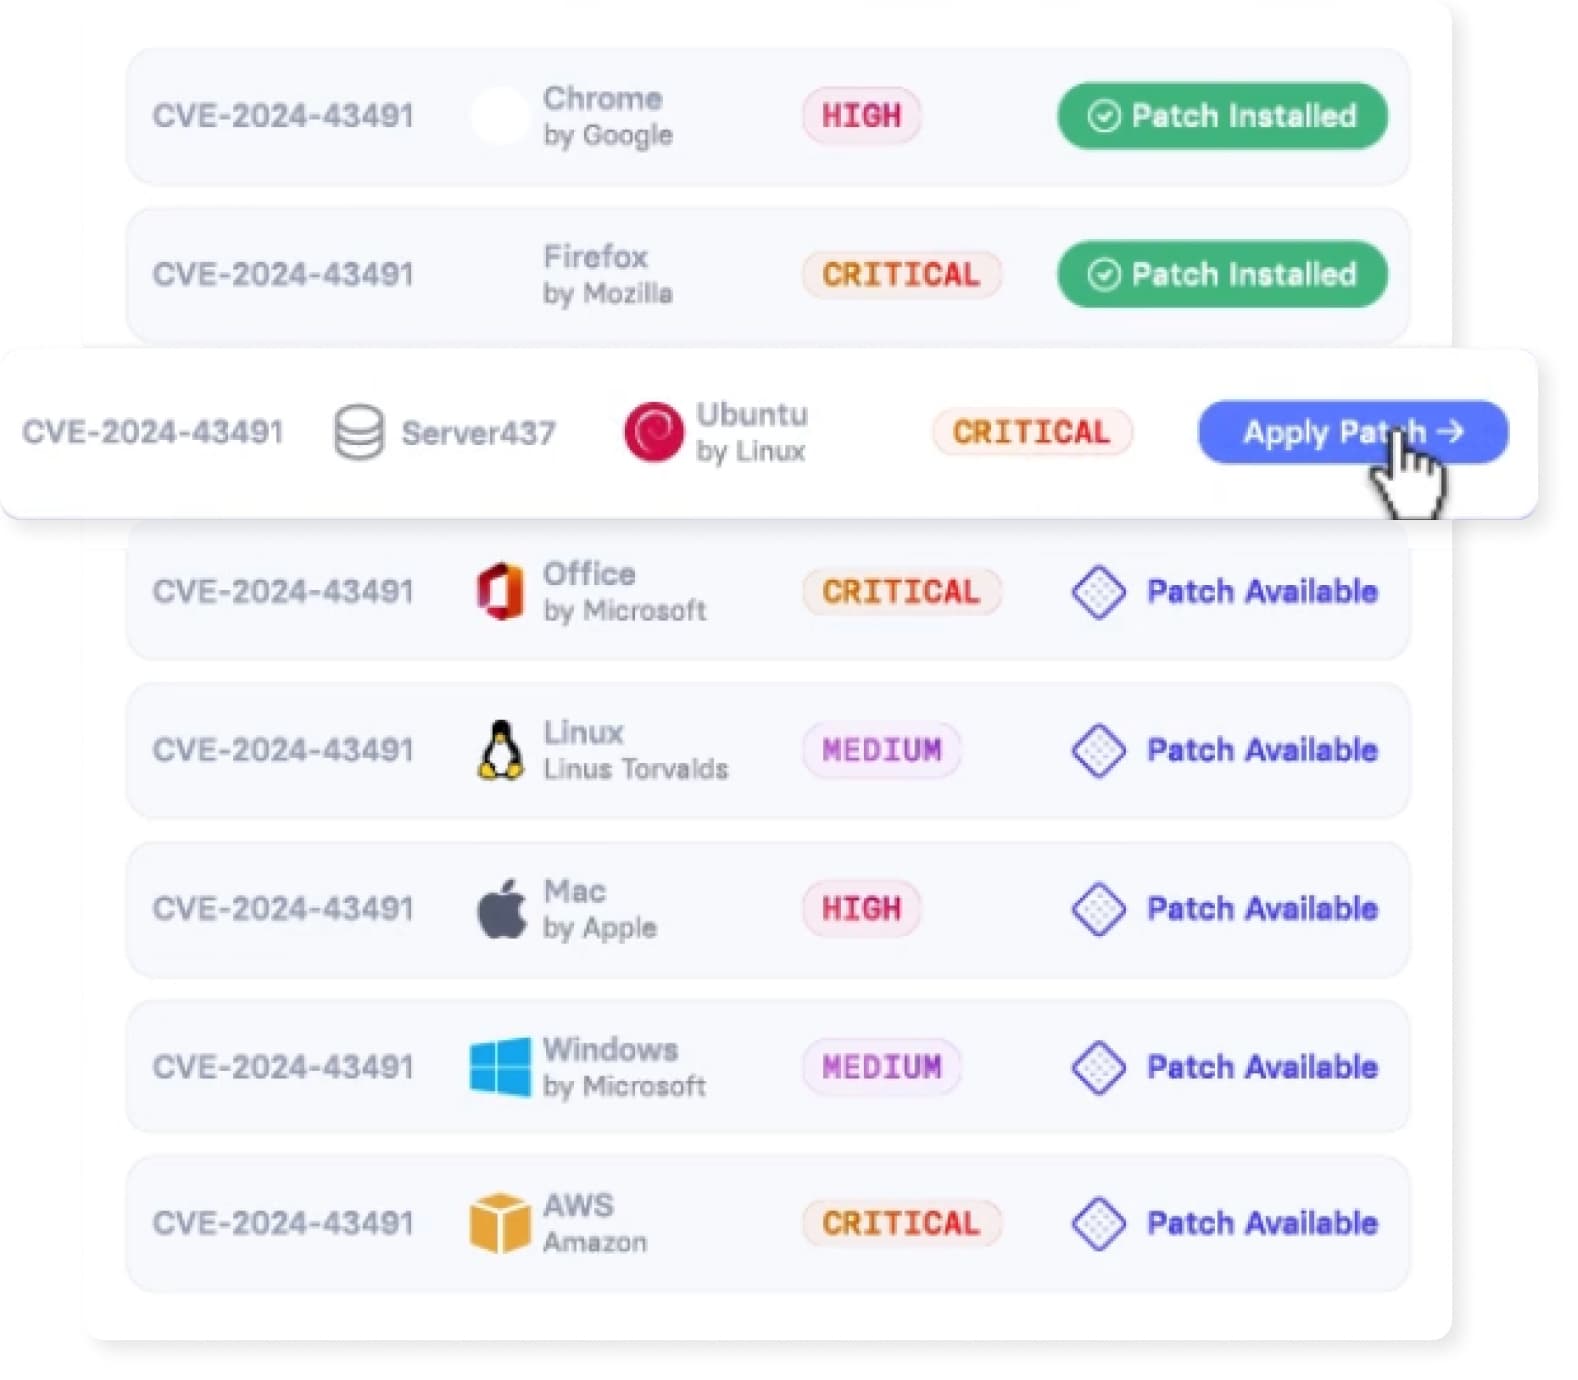Click the diamond icon beside Office's Patch Available
The width and height of the screenshot is (1578, 1380).
(x=1098, y=591)
